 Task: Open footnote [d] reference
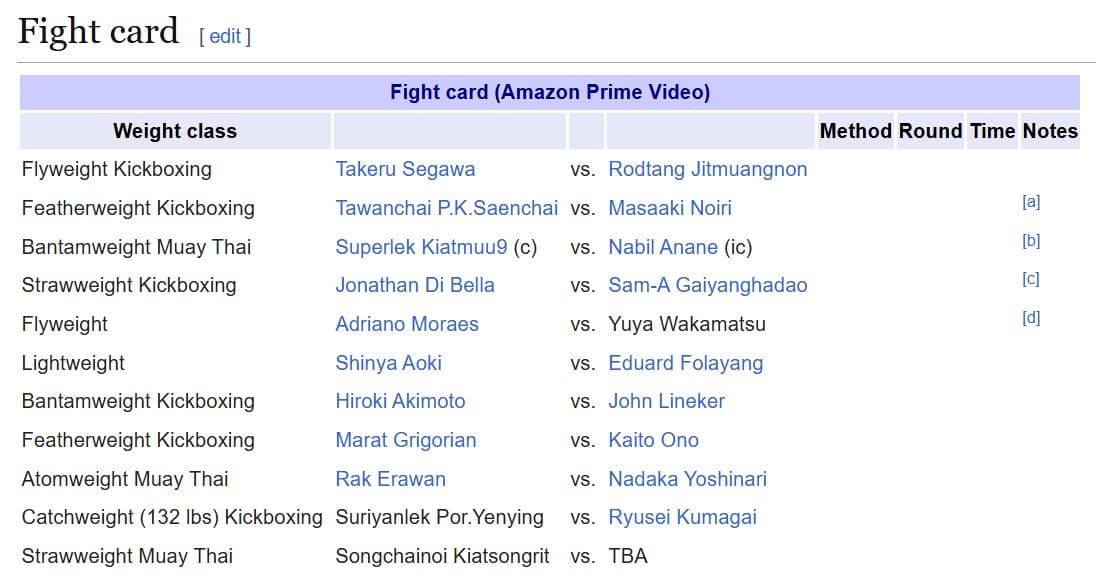[x=1031, y=318]
